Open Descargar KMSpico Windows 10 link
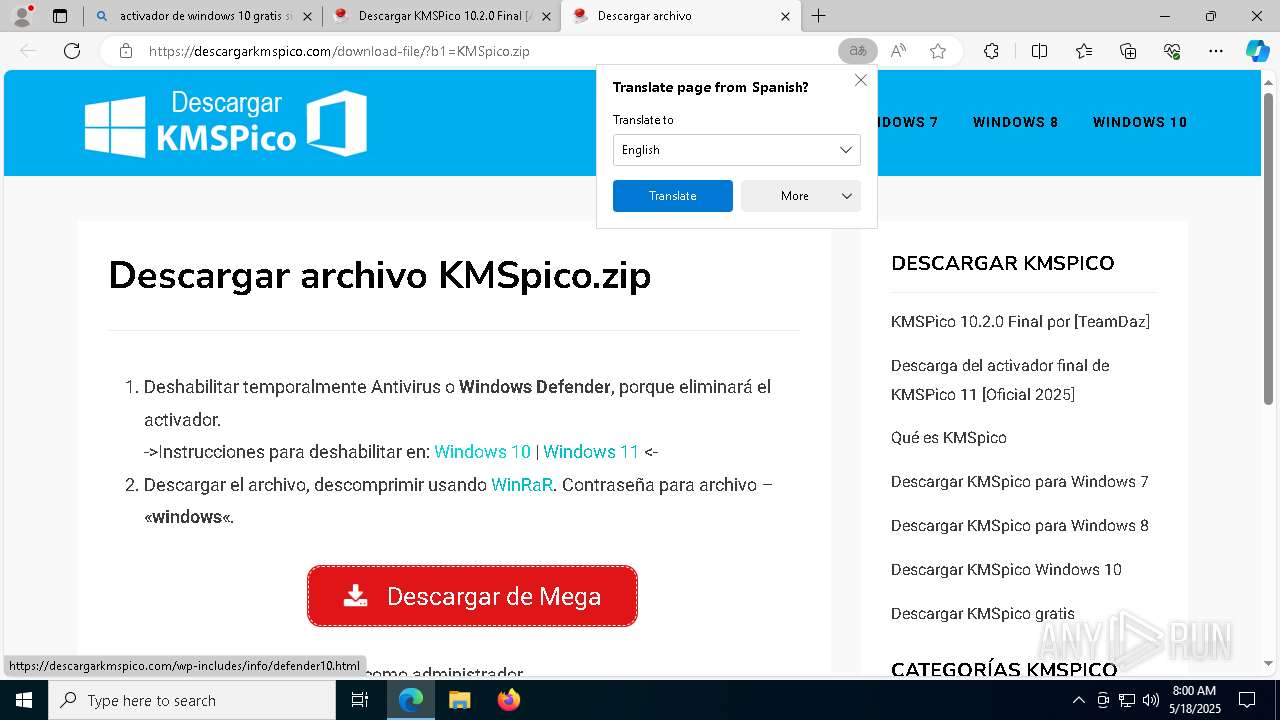This screenshot has width=1280, height=720. pyautogui.click(x=1006, y=570)
